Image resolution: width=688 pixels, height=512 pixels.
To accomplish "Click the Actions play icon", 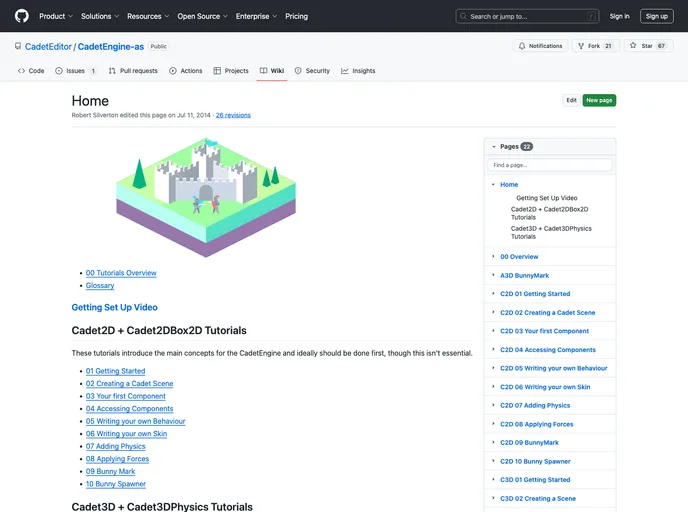I will 173,71.
